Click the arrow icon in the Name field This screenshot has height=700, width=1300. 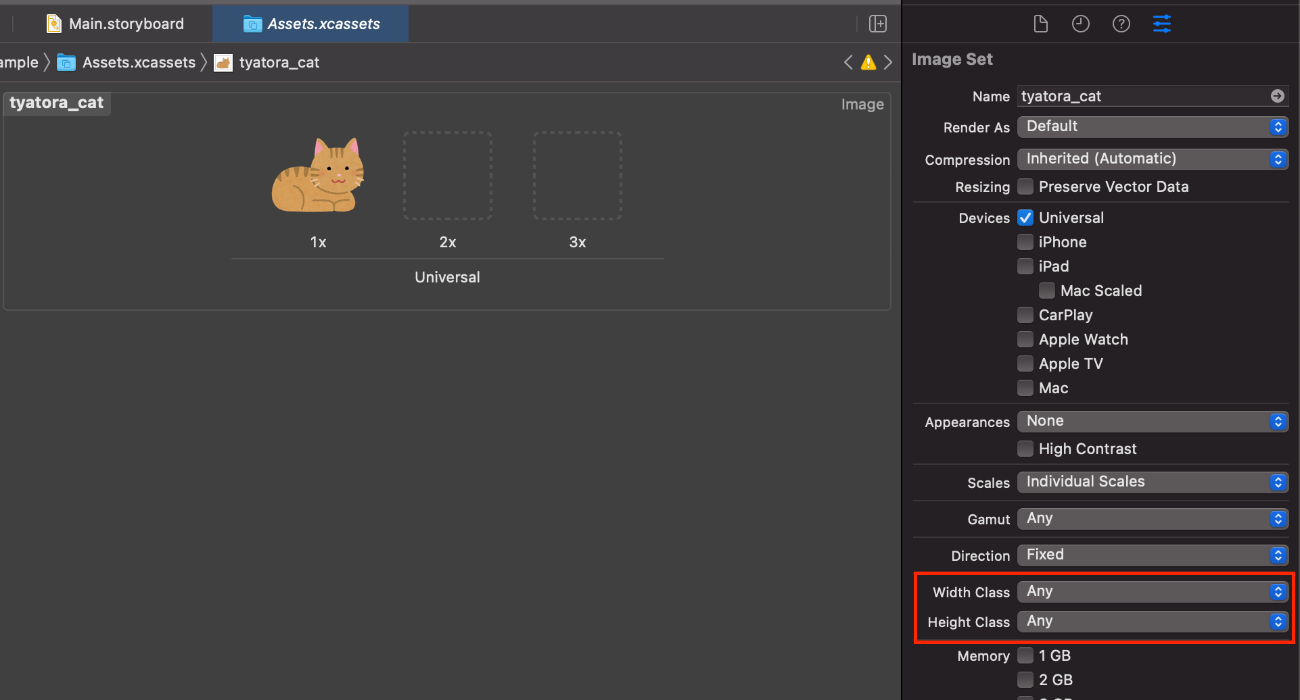point(1277,96)
